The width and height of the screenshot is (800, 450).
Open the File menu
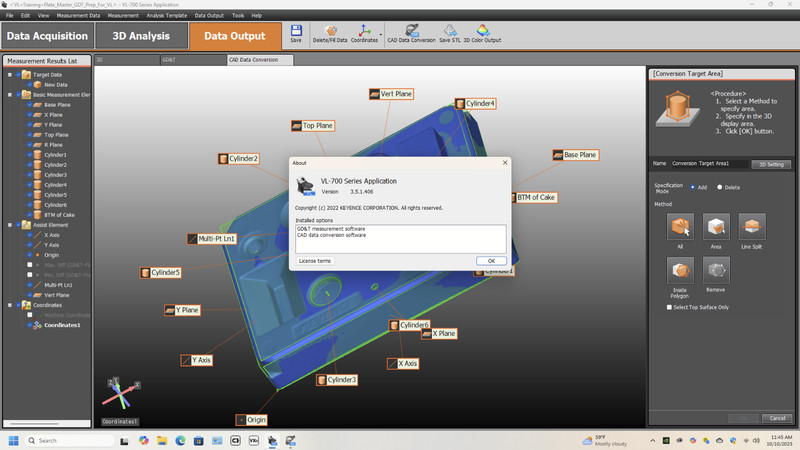click(x=10, y=15)
